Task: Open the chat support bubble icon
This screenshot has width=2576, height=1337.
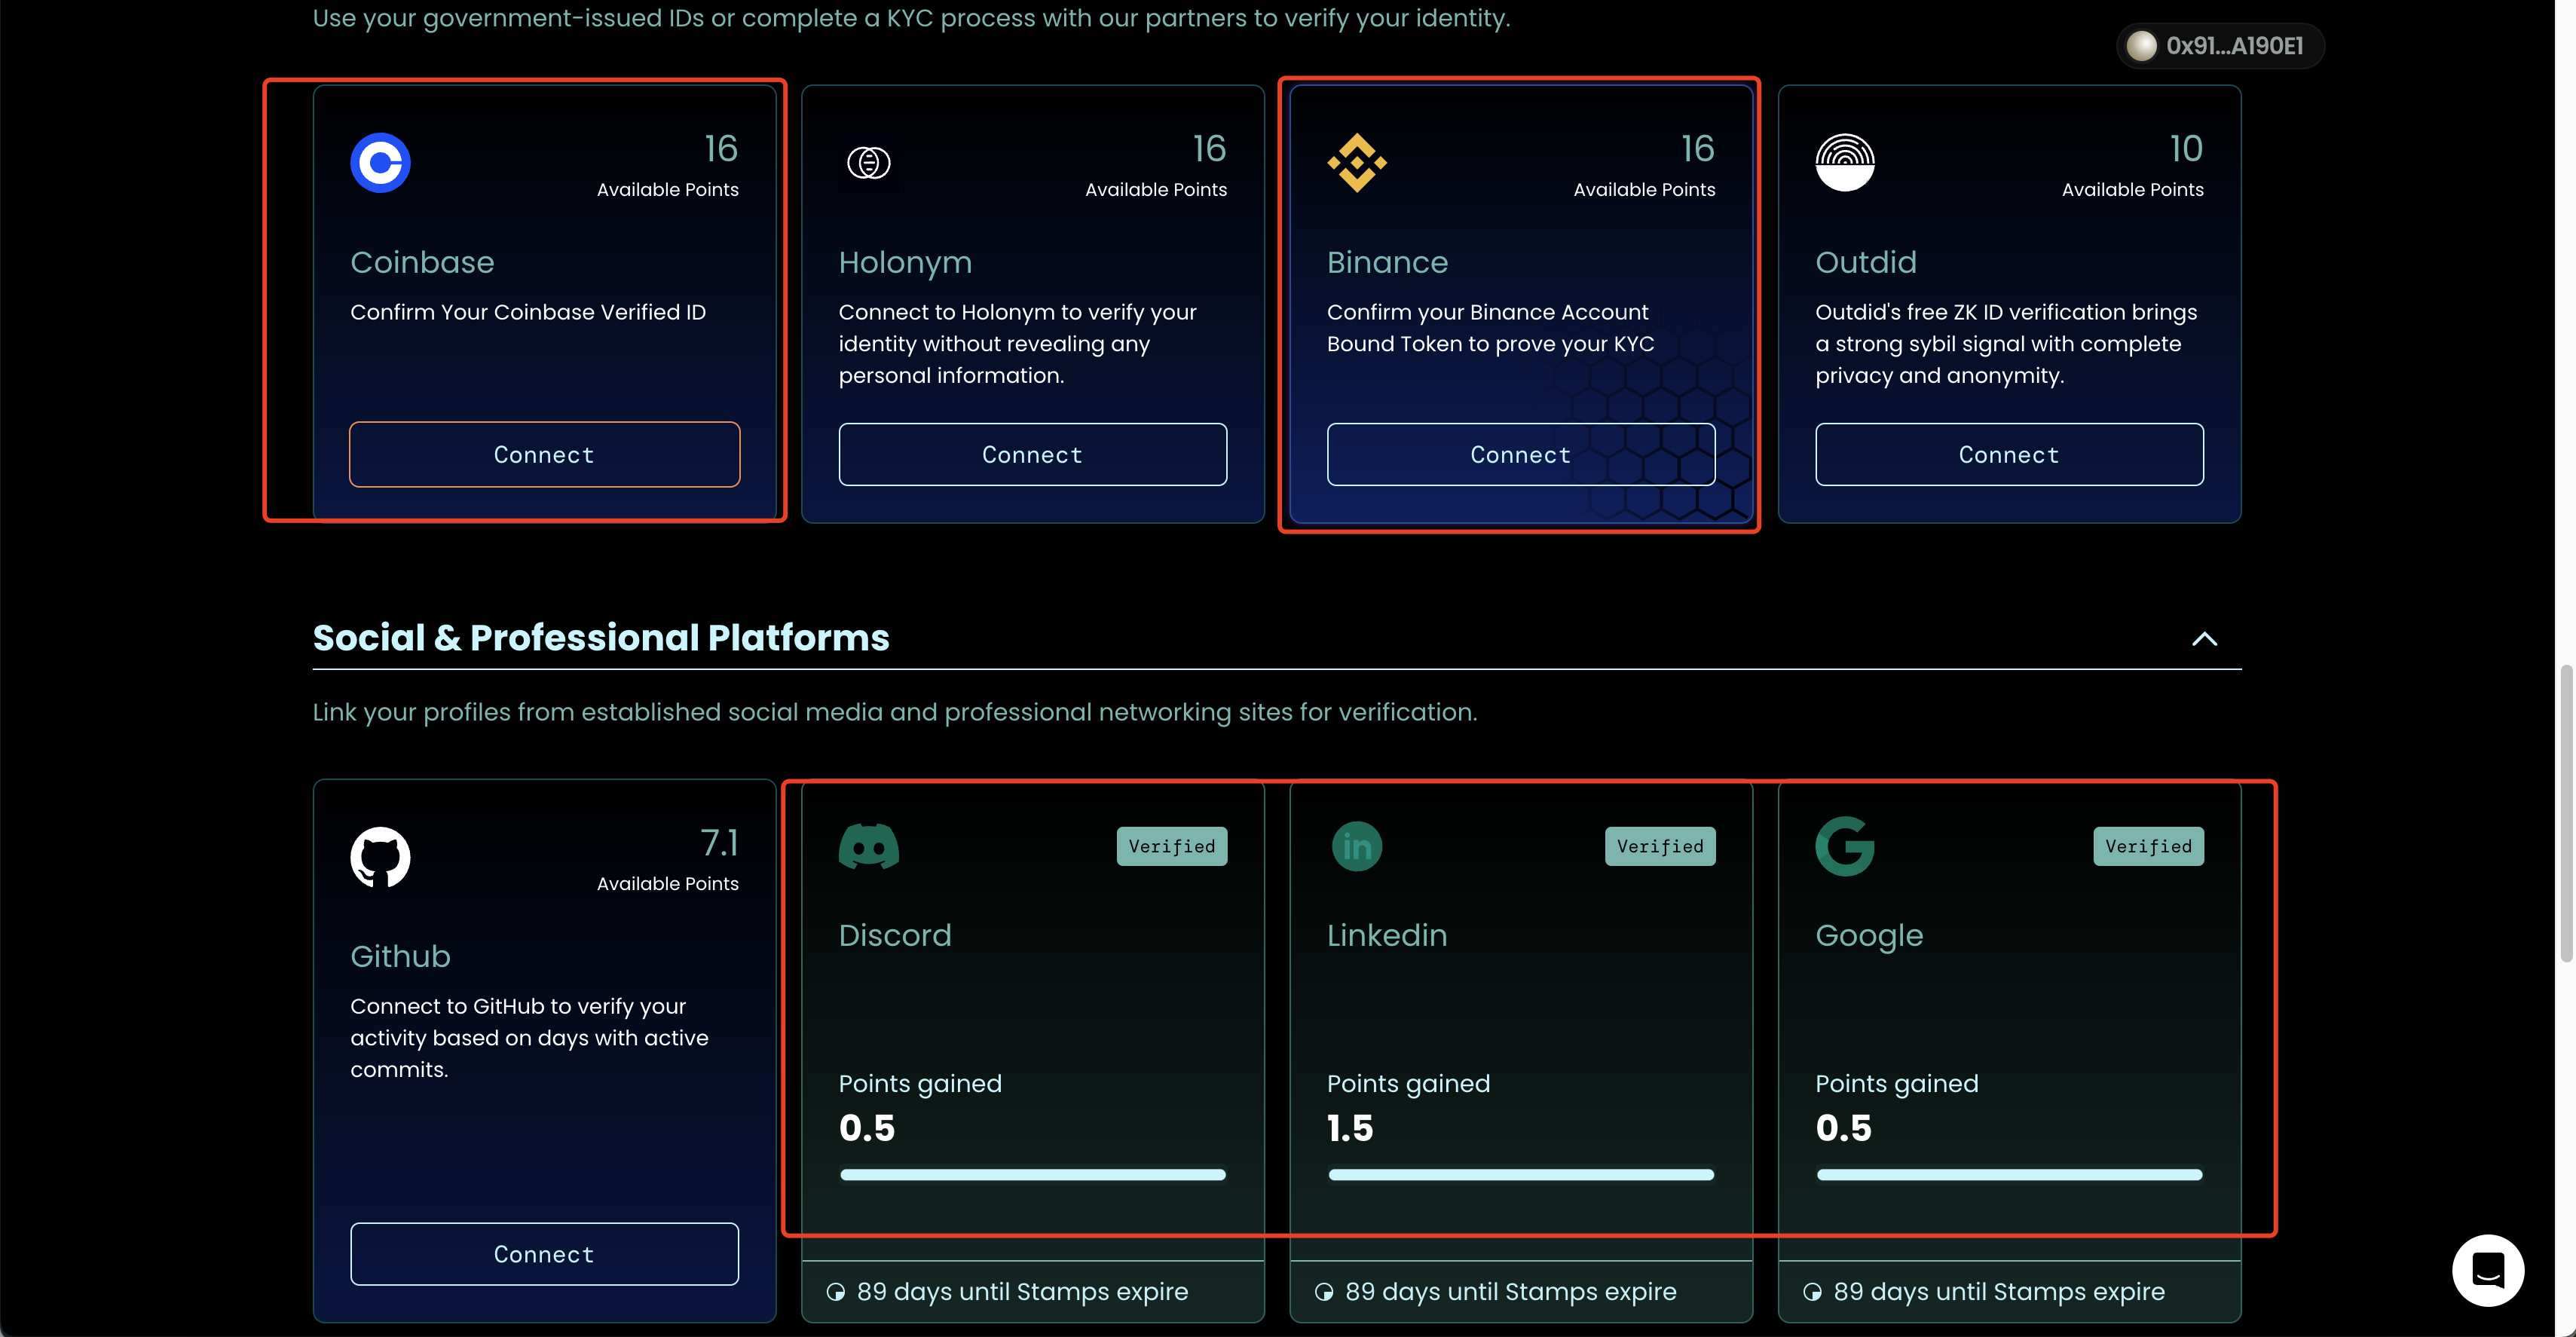Action: point(2488,1270)
